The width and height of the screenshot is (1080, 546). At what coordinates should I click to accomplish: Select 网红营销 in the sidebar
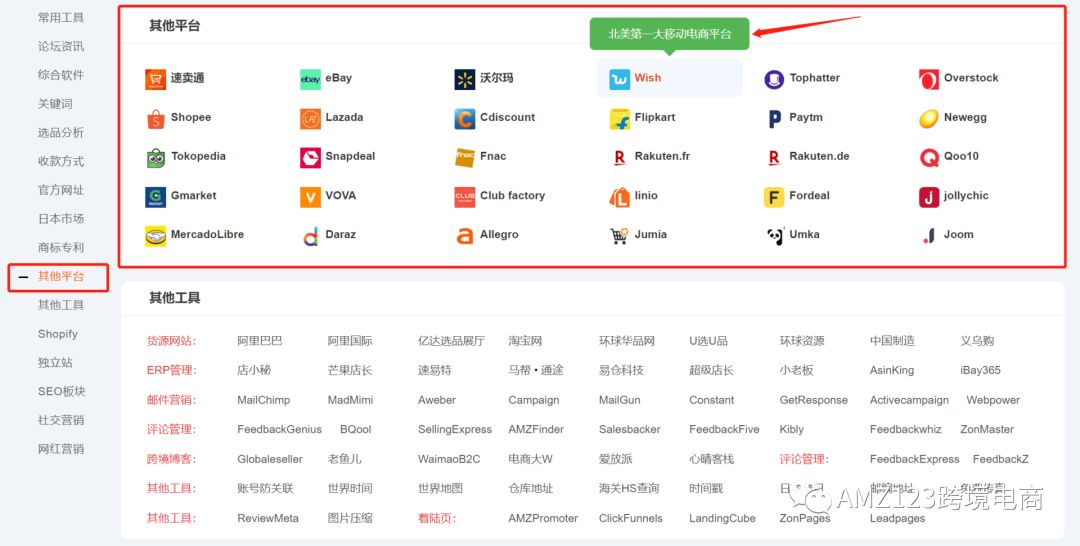tap(61, 449)
